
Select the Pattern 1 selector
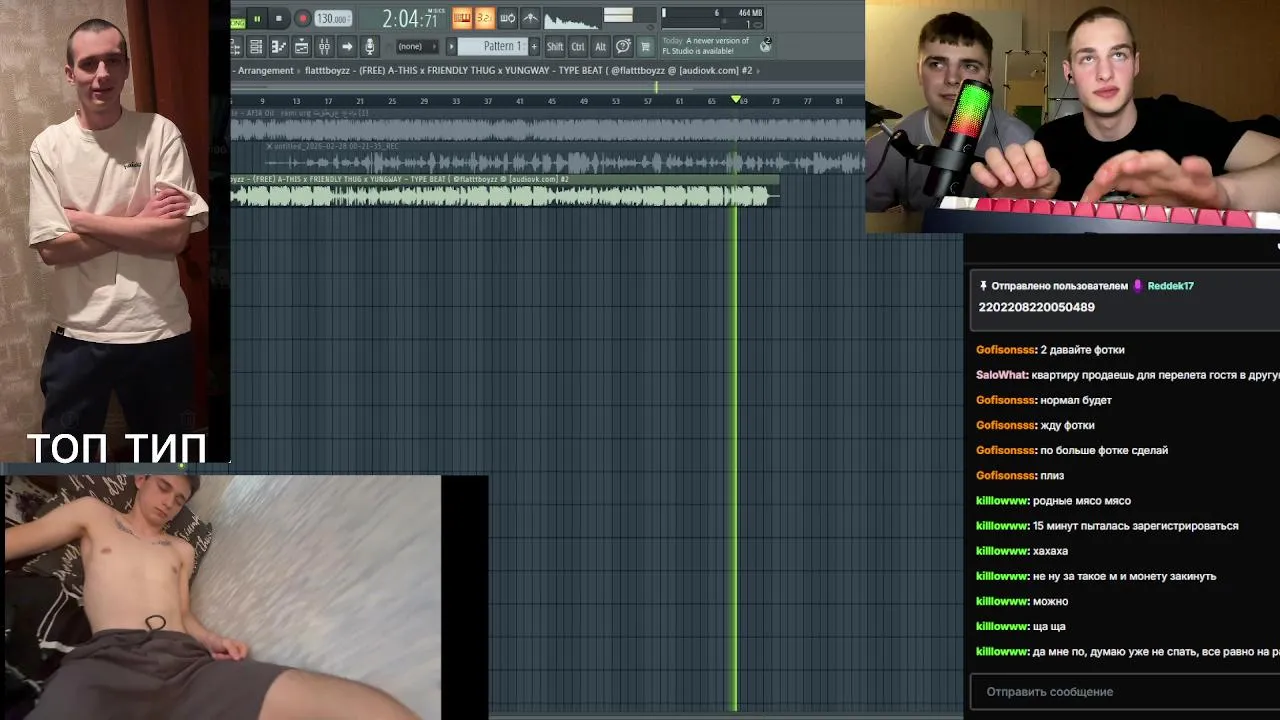pyautogui.click(x=493, y=46)
